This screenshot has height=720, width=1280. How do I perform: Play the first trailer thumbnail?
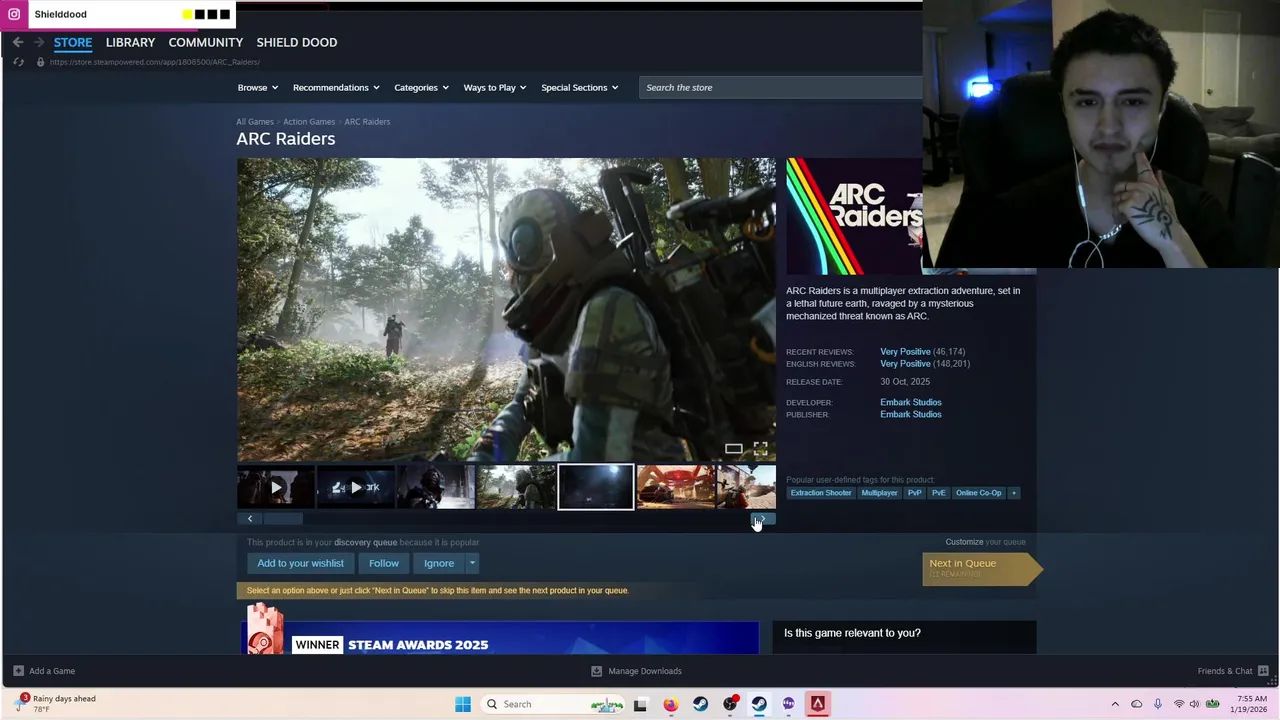(x=276, y=488)
